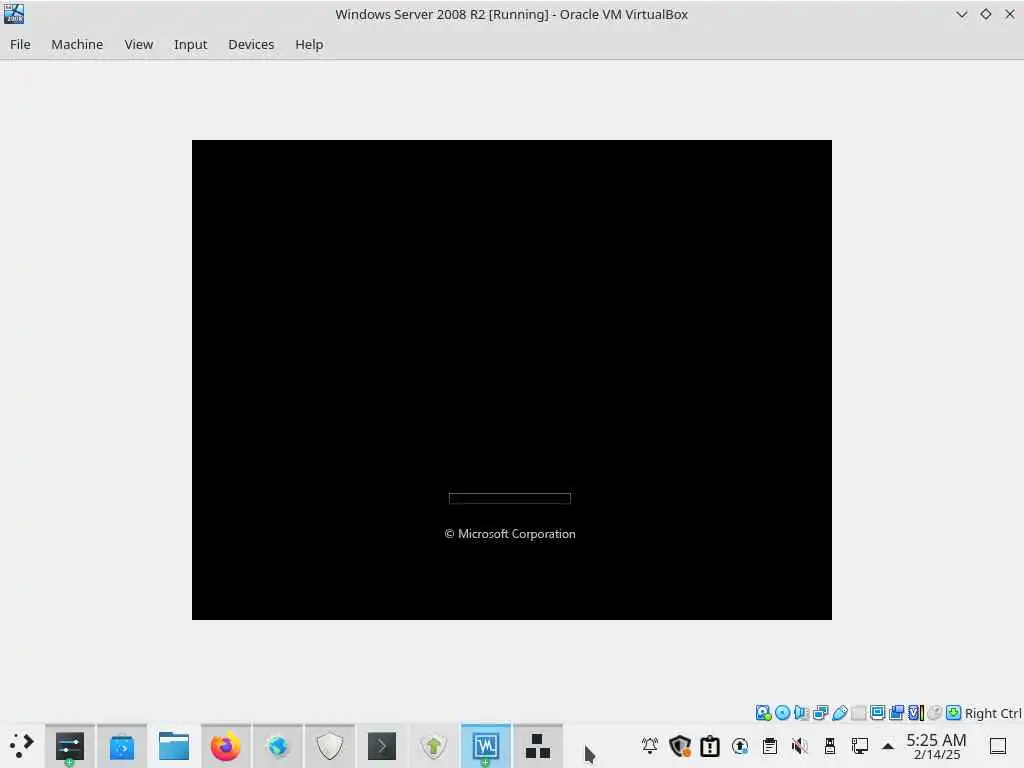Open the clipboard tray icon
This screenshot has height=768, width=1024.
point(770,745)
